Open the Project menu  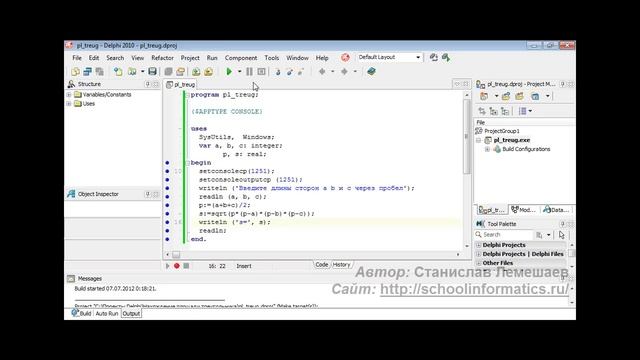tap(190, 58)
